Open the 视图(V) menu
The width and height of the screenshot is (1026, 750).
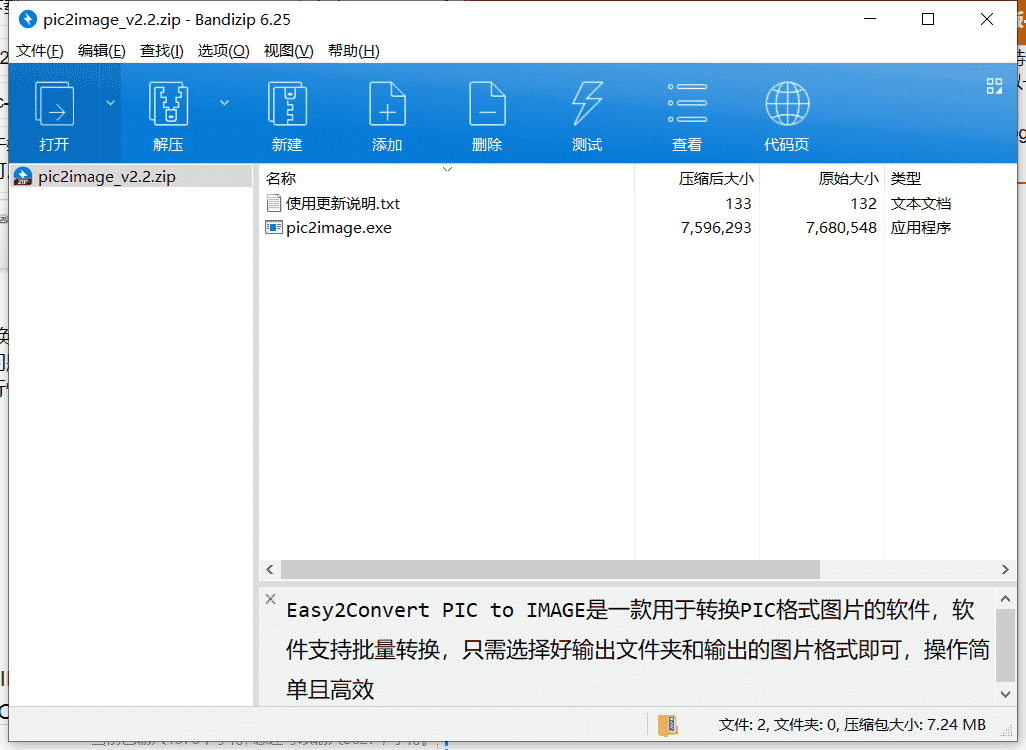point(289,51)
